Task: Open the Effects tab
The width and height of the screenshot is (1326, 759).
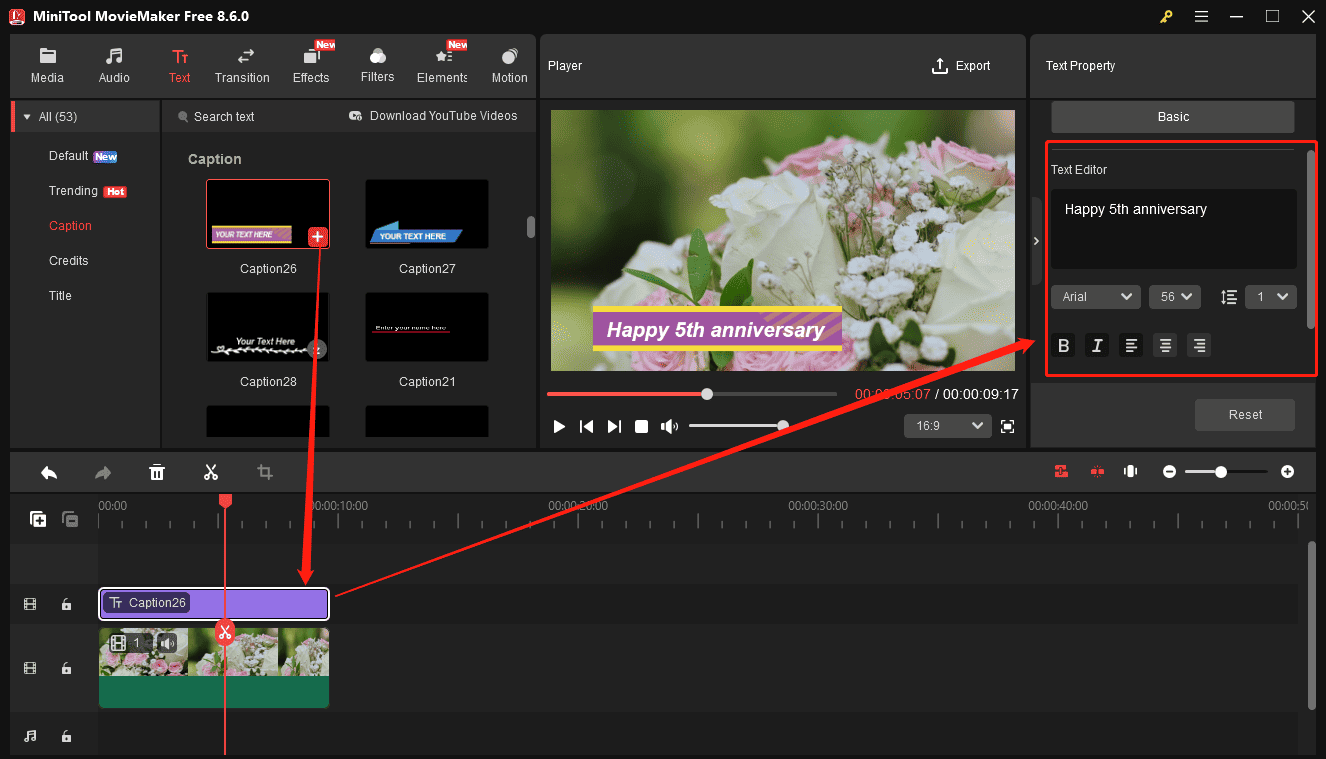Action: [x=311, y=66]
